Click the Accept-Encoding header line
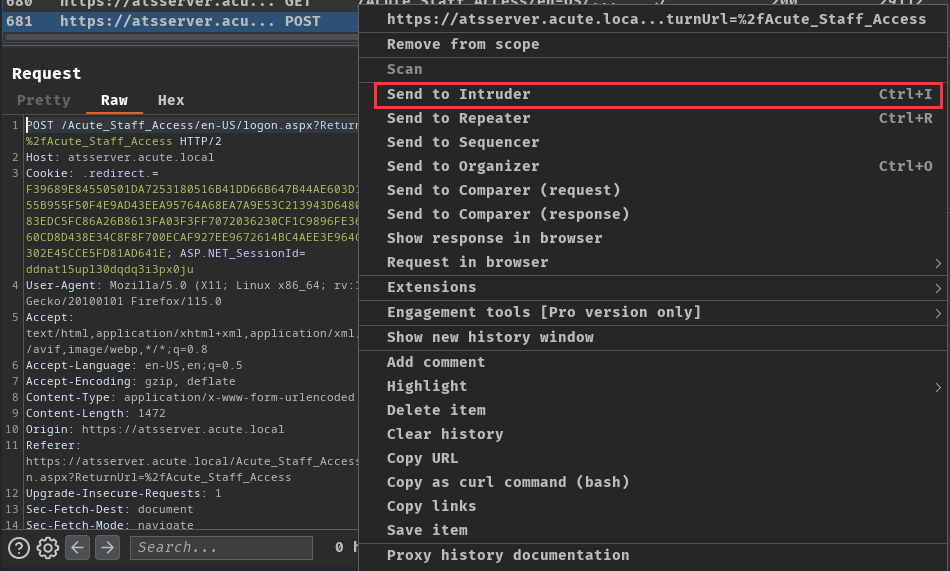This screenshot has height=571, width=950. pos(131,381)
